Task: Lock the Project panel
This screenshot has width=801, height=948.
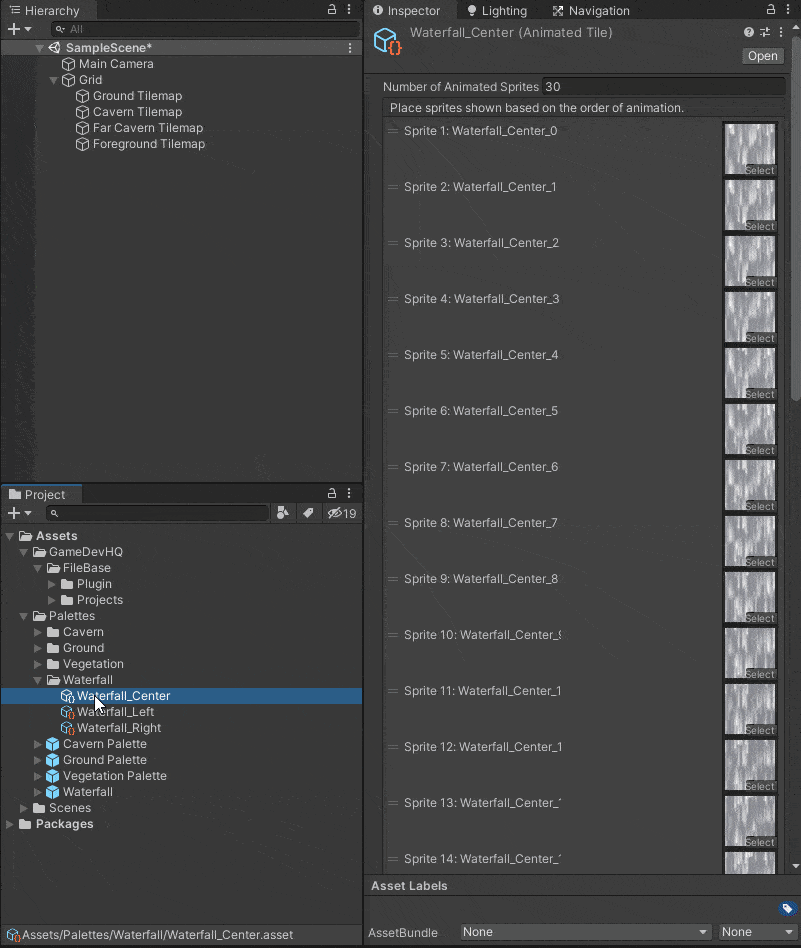Action: 332,493
